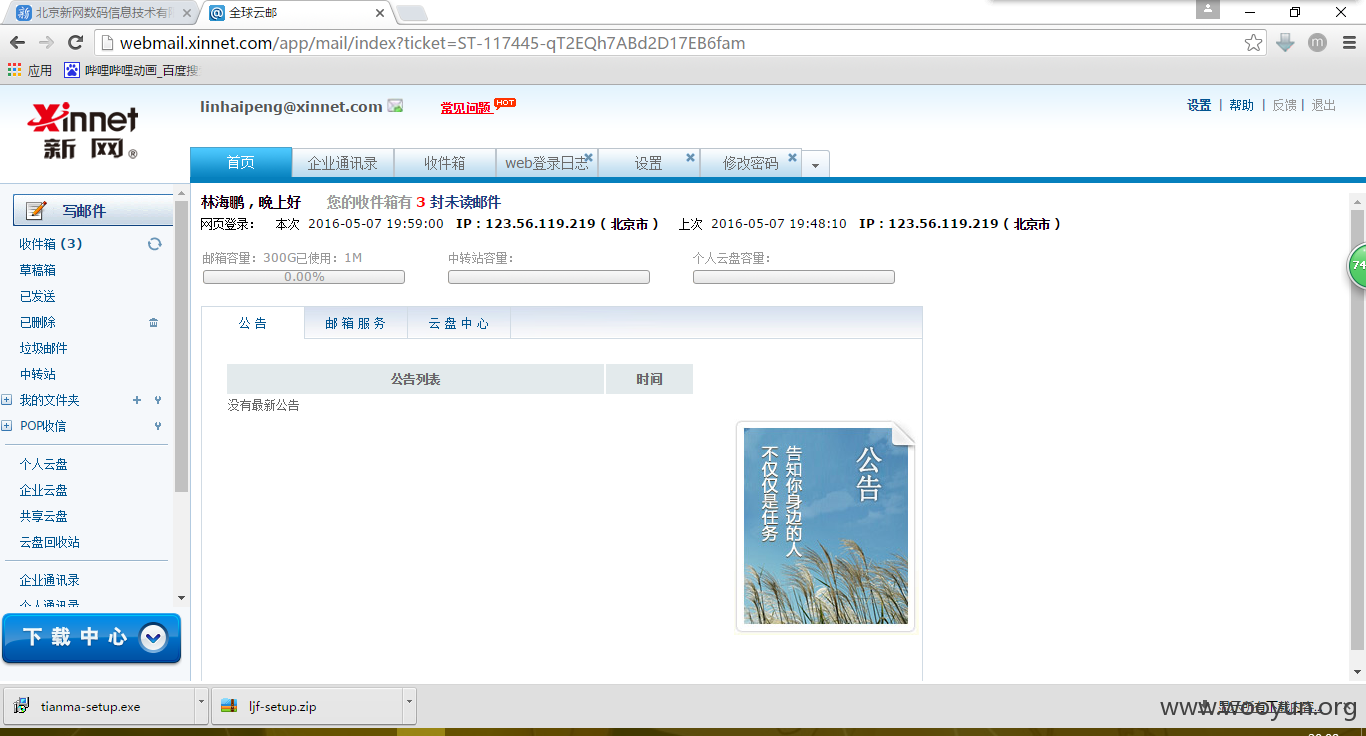Click the Xinnet 新网 logo
This screenshot has width=1366, height=736.
tap(83, 132)
